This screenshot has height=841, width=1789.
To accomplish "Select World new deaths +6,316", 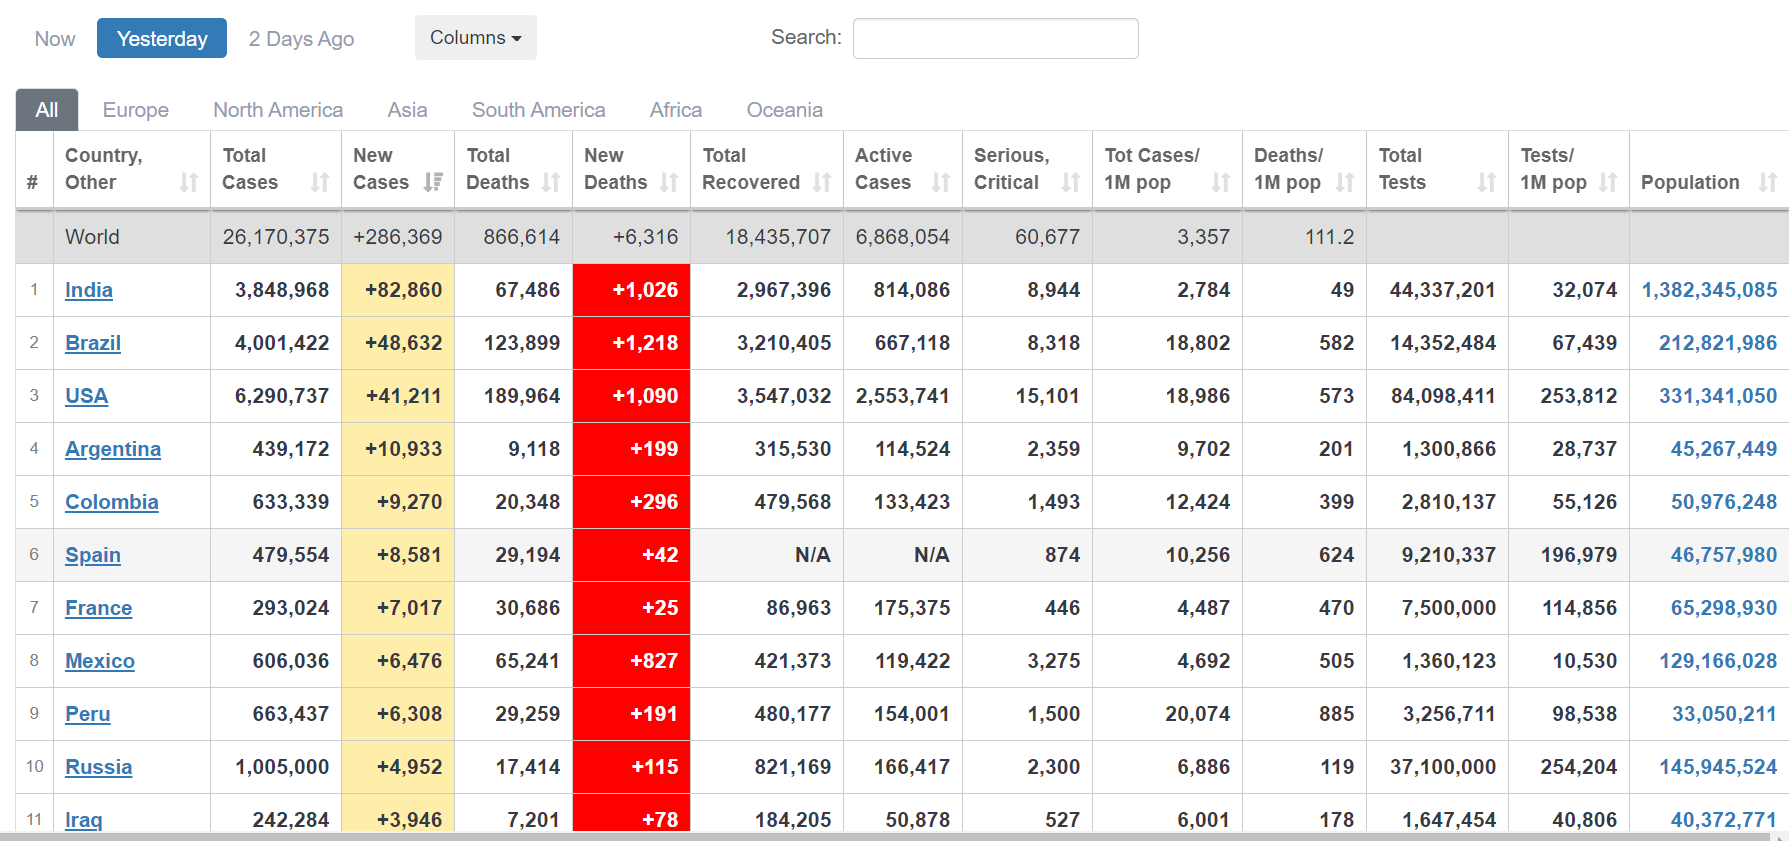I will (x=631, y=237).
